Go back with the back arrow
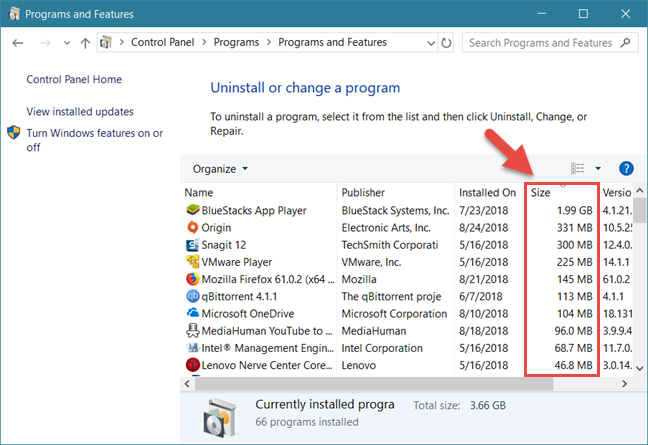Viewport: 648px width, 445px height. coord(17,43)
